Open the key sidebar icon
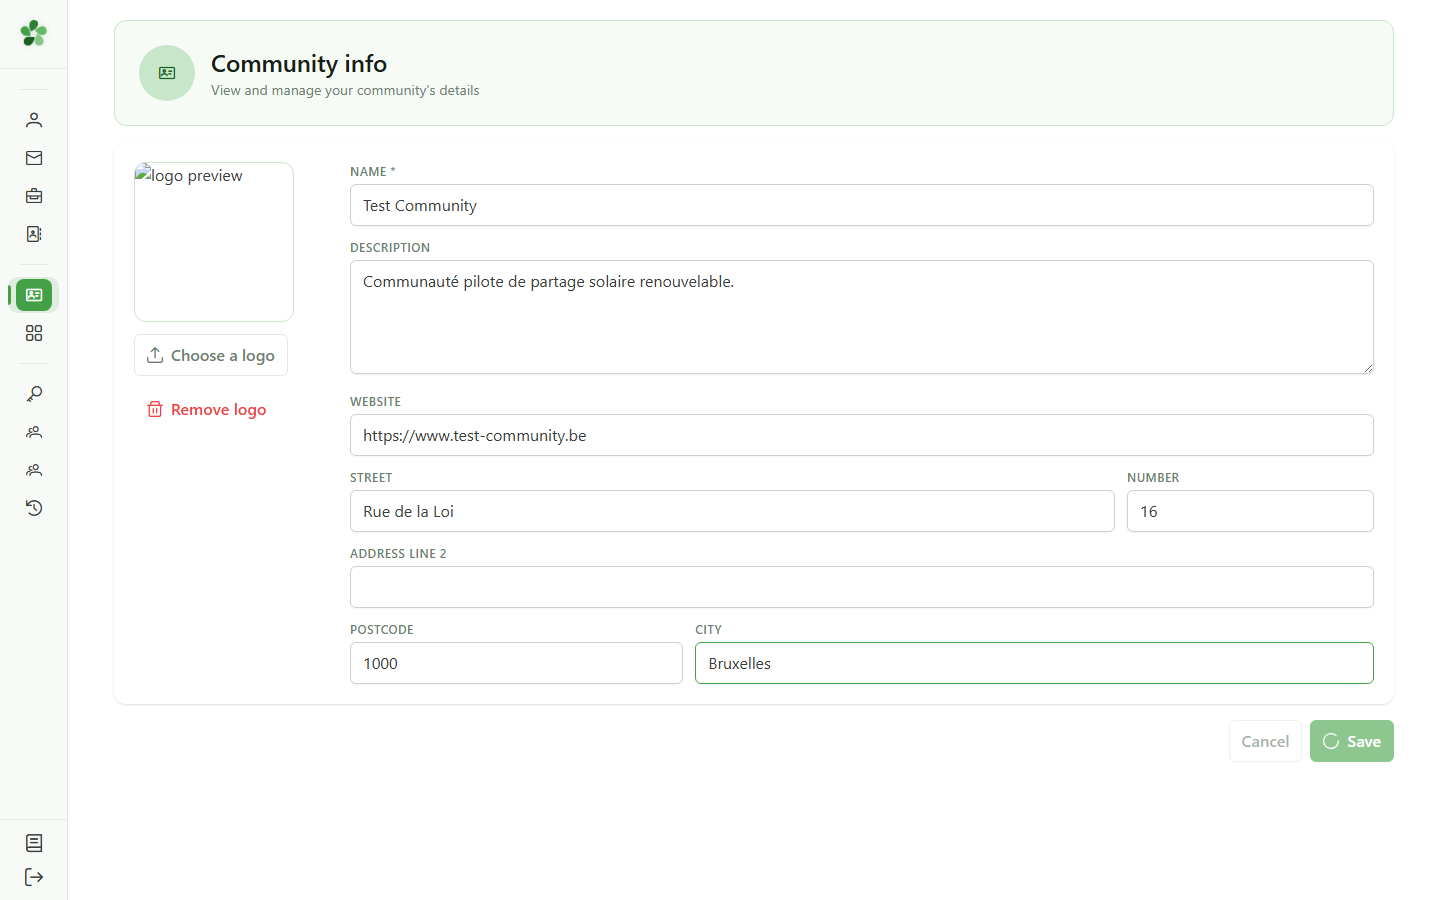Viewport: 1440px width, 900px height. tap(34, 394)
